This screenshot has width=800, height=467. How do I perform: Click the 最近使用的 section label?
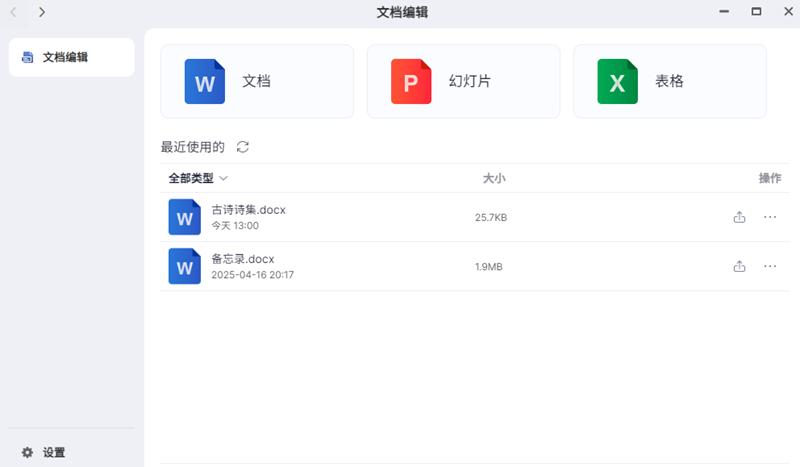click(x=193, y=147)
